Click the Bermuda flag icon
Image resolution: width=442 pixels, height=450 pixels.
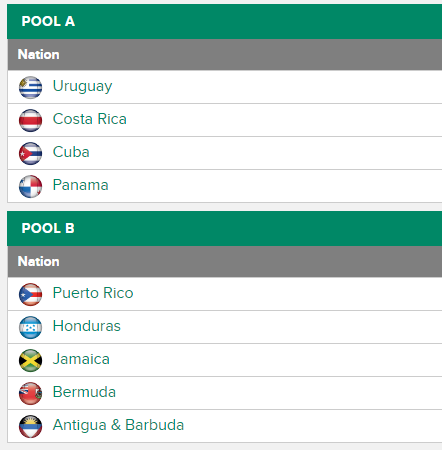tap(30, 393)
